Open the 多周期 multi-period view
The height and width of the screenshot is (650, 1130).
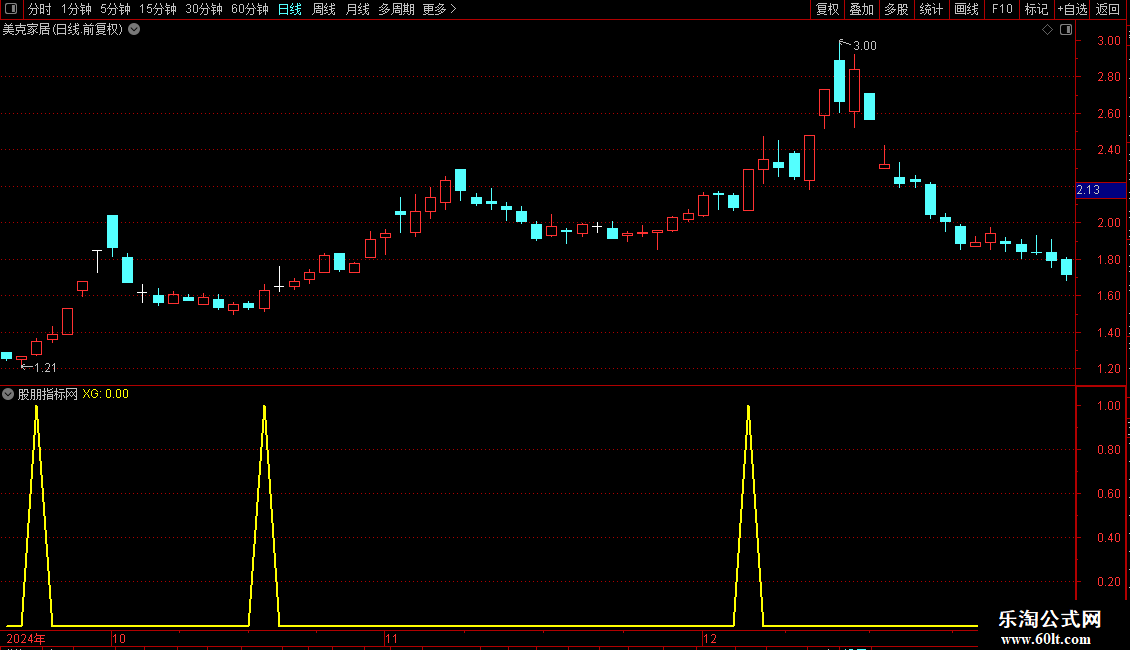click(x=396, y=9)
